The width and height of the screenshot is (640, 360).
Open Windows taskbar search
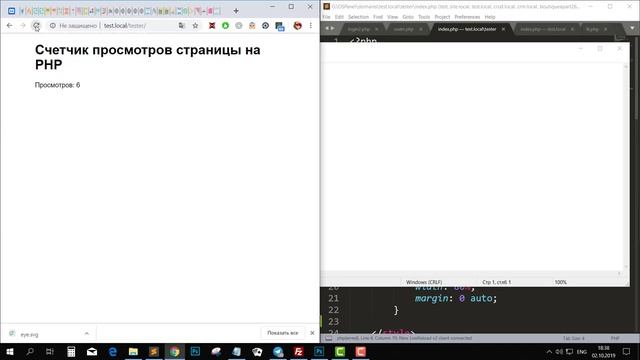30,351
